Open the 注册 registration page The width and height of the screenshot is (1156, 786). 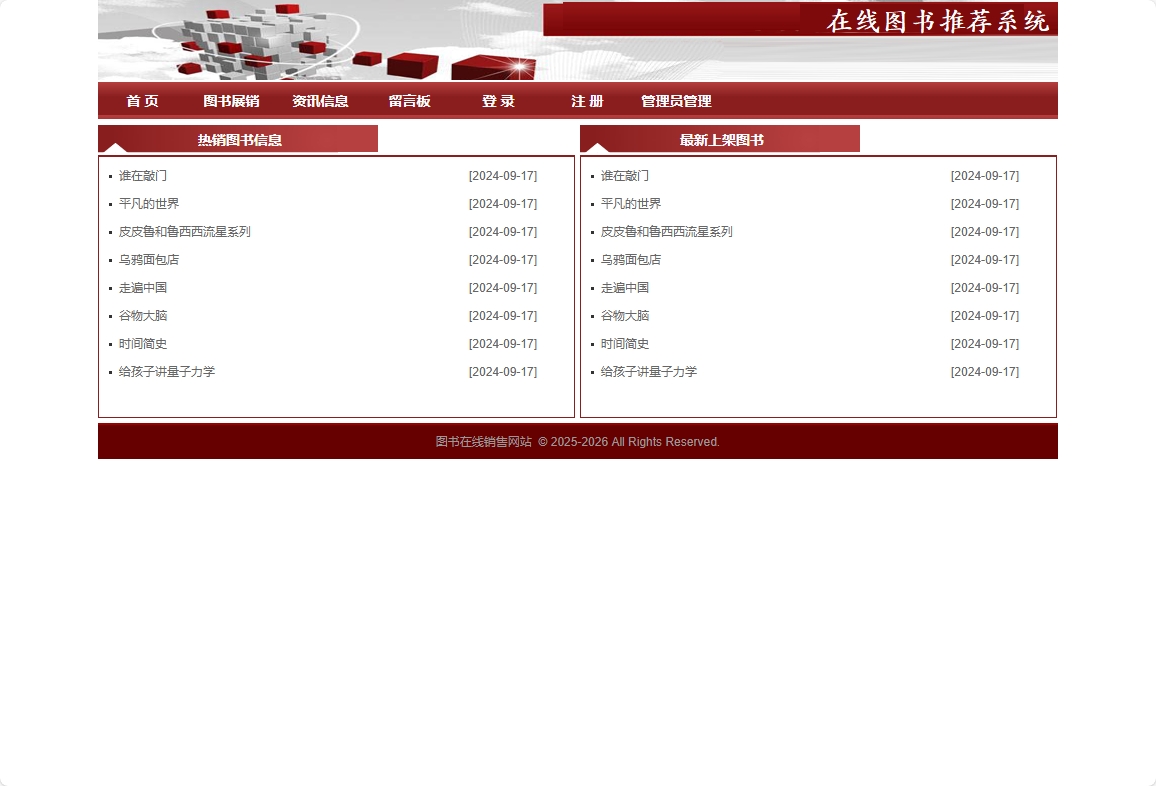(587, 100)
